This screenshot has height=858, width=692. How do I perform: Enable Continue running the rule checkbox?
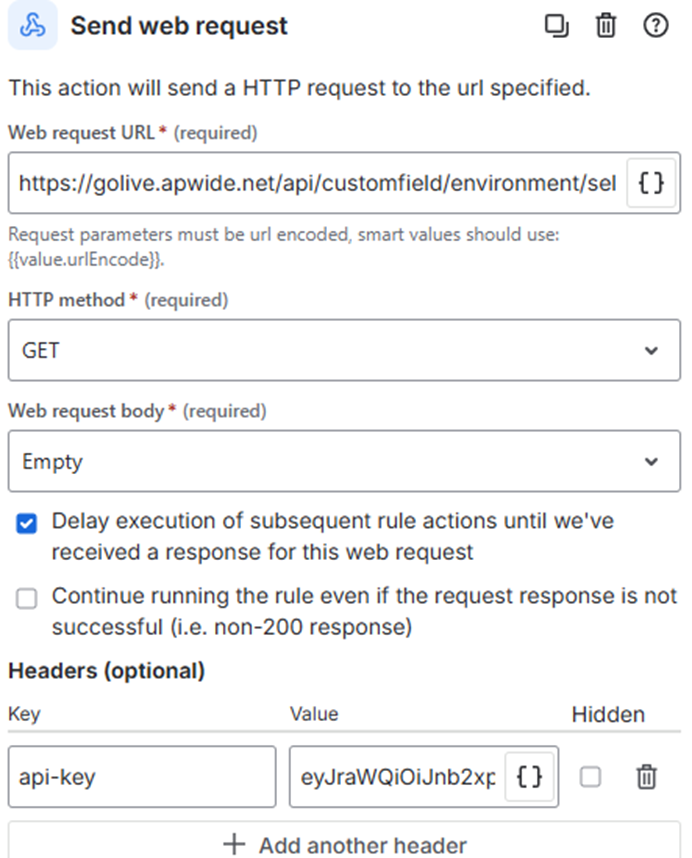pos(28,598)
